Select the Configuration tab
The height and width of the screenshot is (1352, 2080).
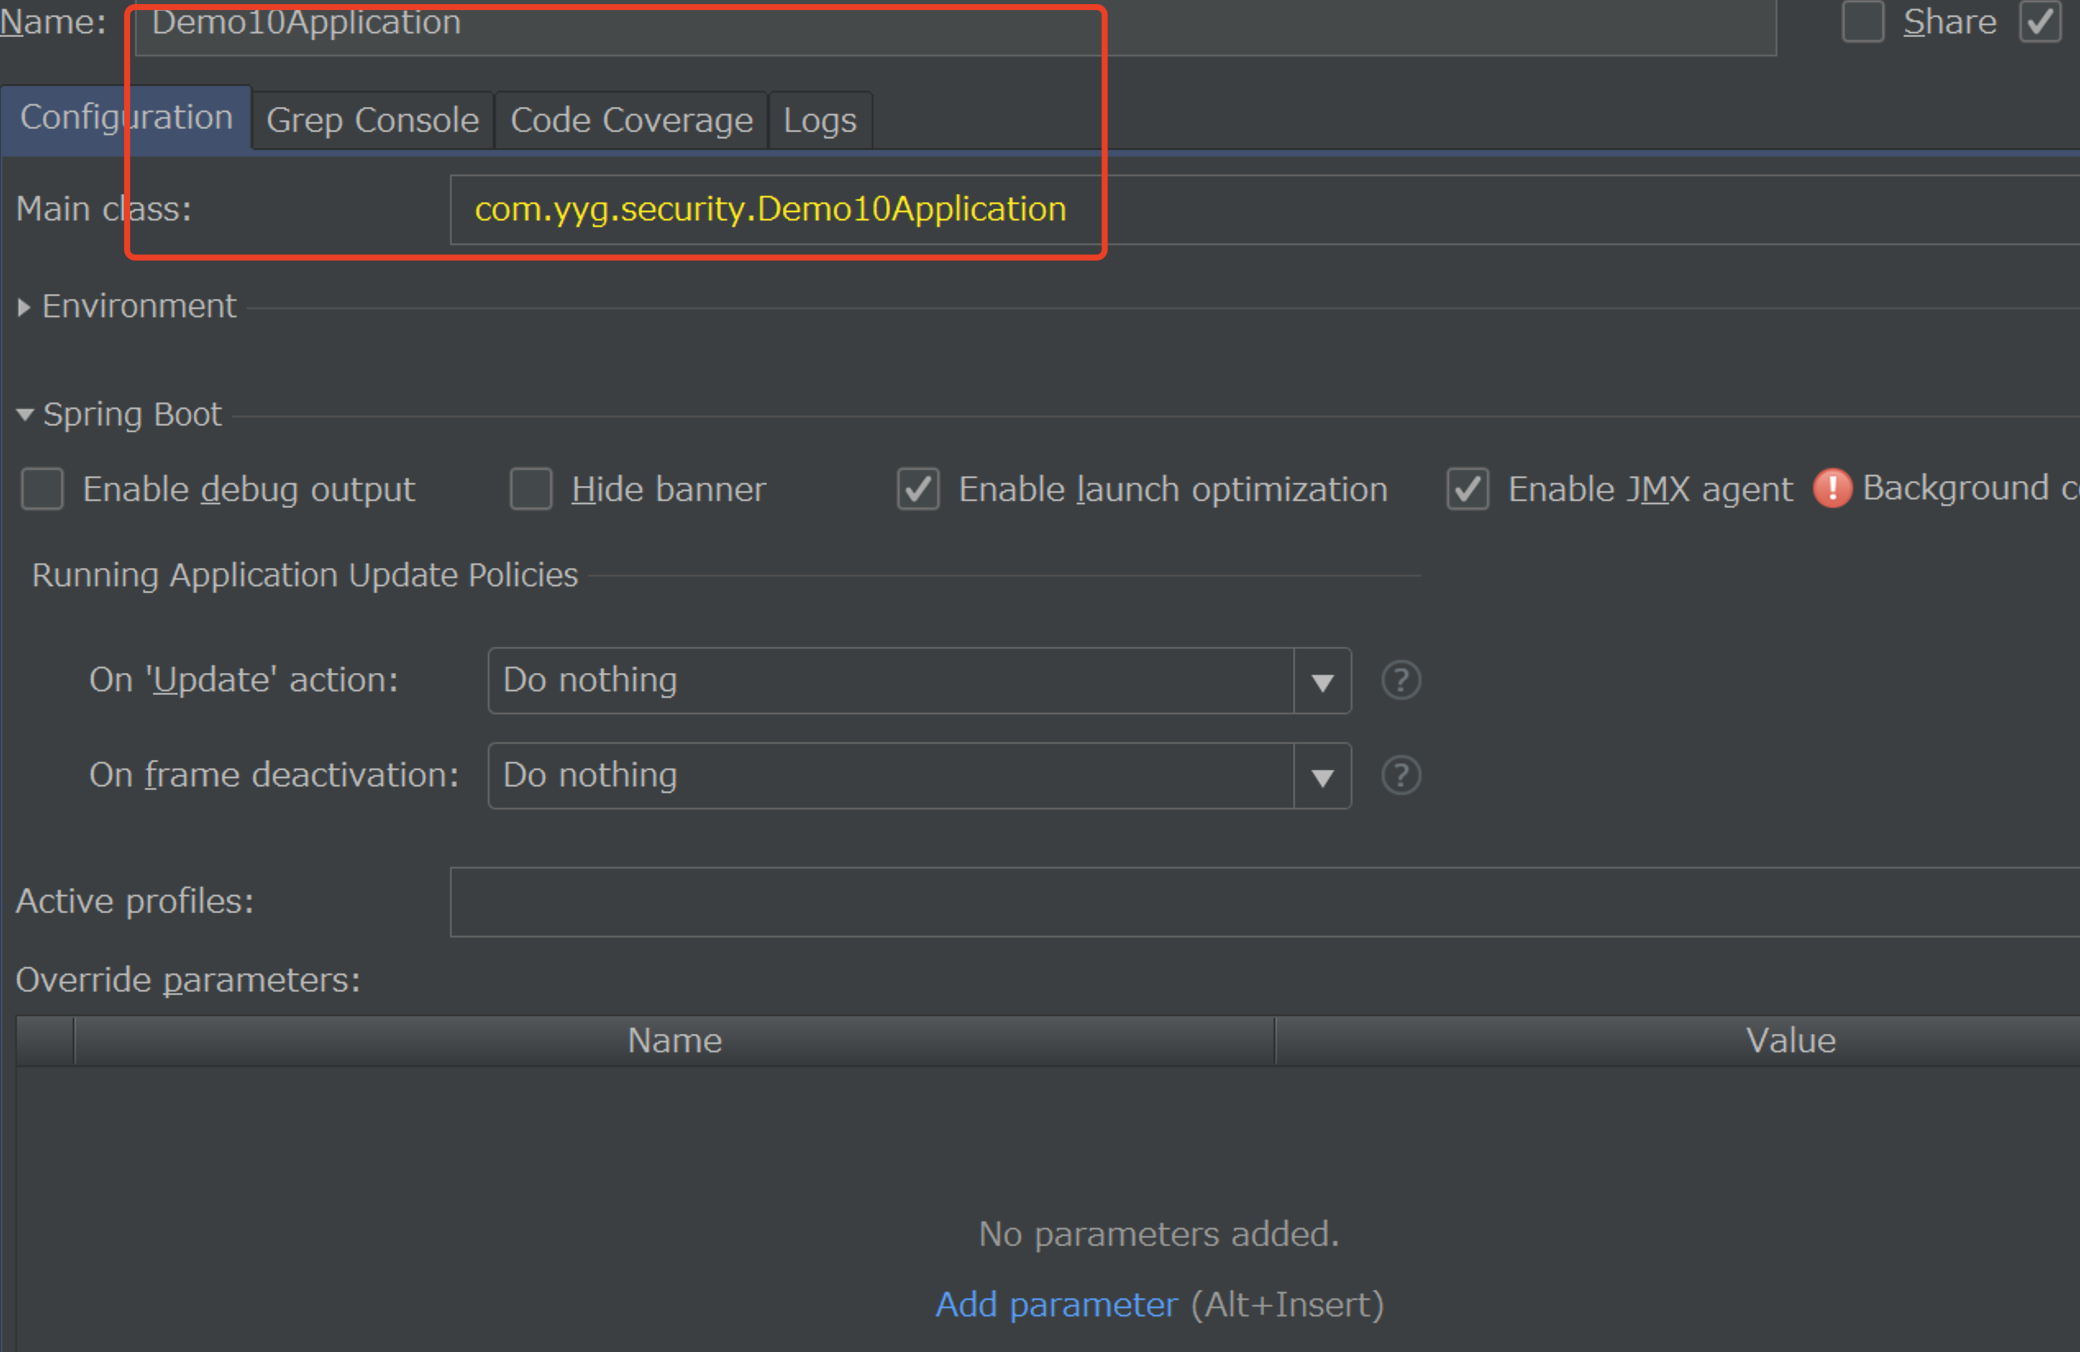pos(126,118)
